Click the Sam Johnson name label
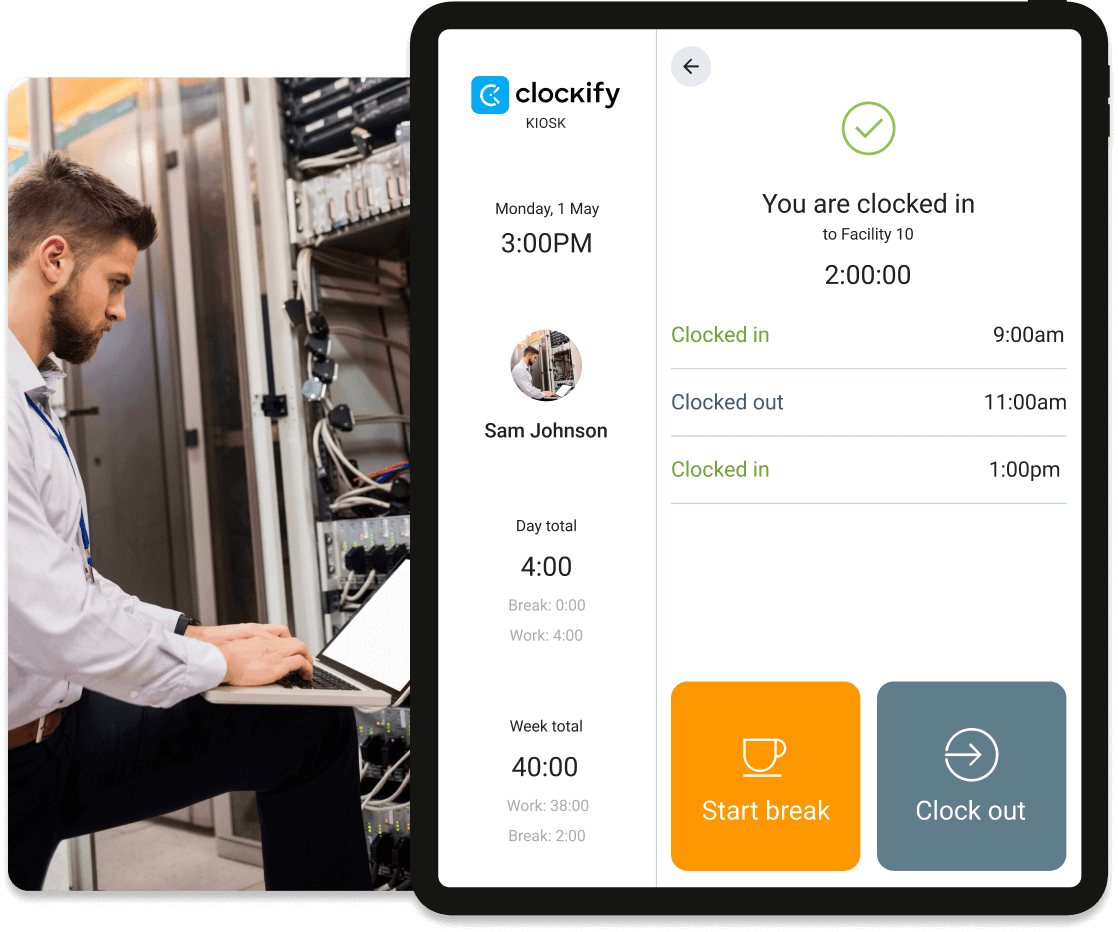The image size is (1118, 932). (545, 431)
